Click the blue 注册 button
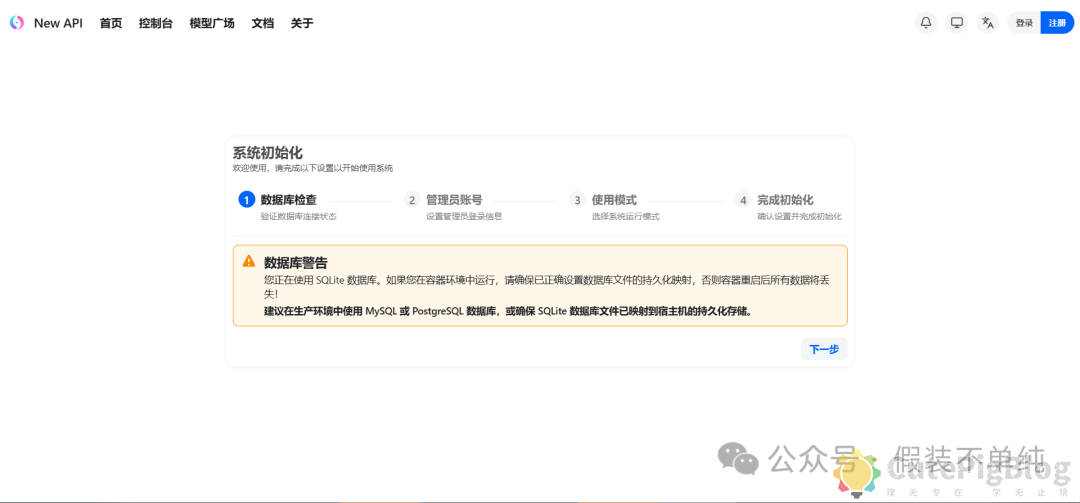 [x=1057, y=23]
